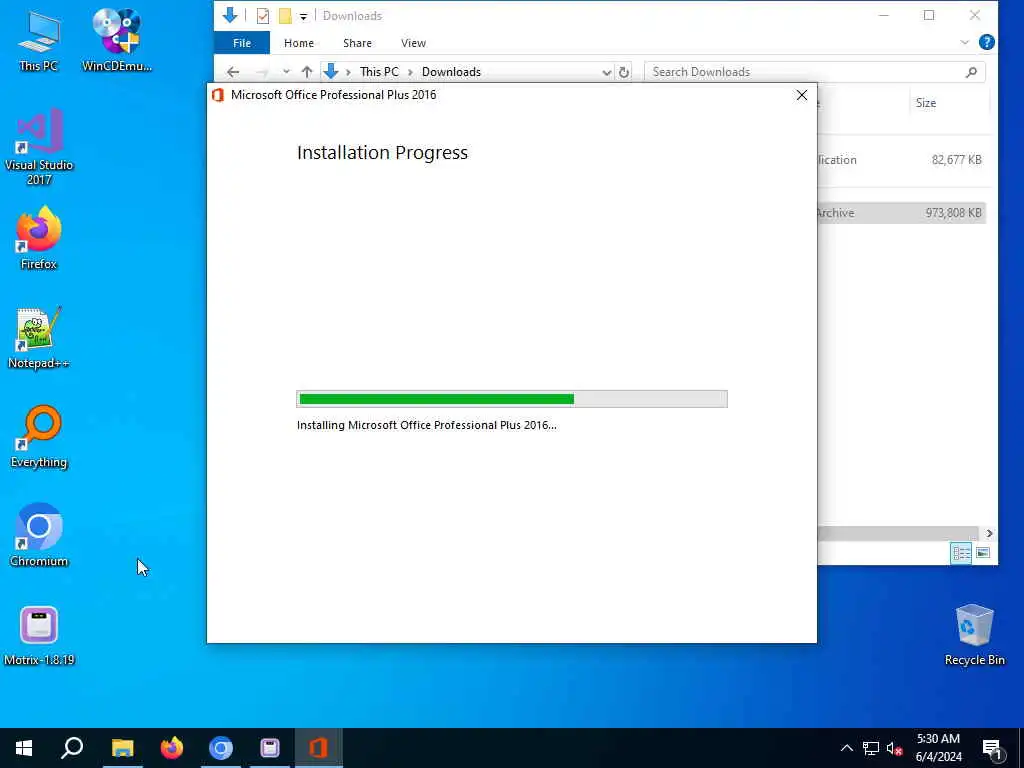Open Motrix-1.8.19 desktop icon
Viewport: 1024px width, 768px height.
click(39, 635)
